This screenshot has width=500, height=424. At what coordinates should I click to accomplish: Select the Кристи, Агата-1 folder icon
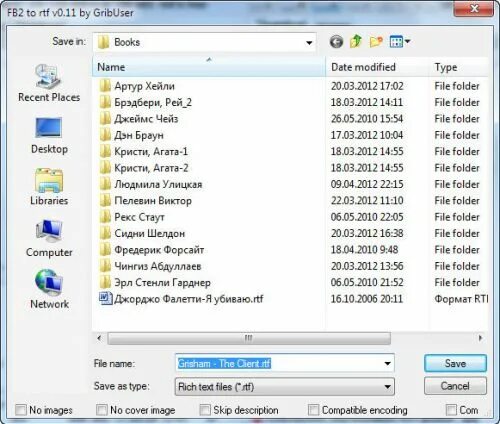105,151
